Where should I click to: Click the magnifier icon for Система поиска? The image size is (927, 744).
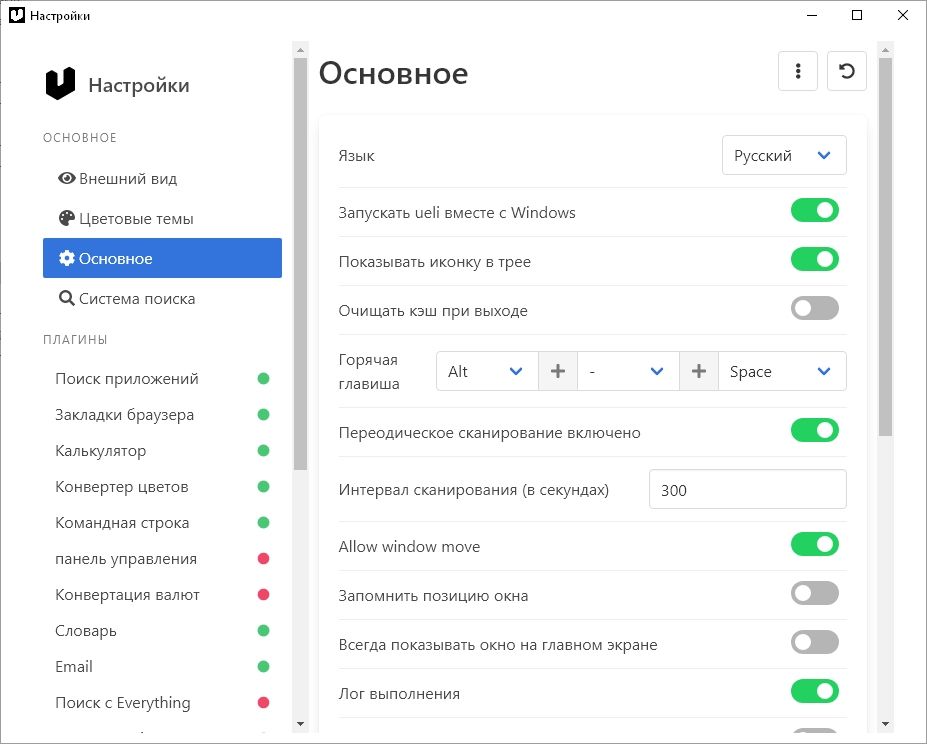pyautogui.click(x=67, y=299)
